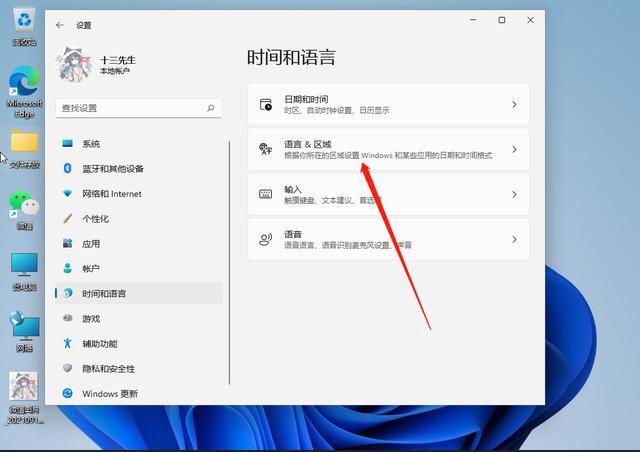Click the search magnifier icon
Viewport: 640px width, 452px height.
(211, 108)
